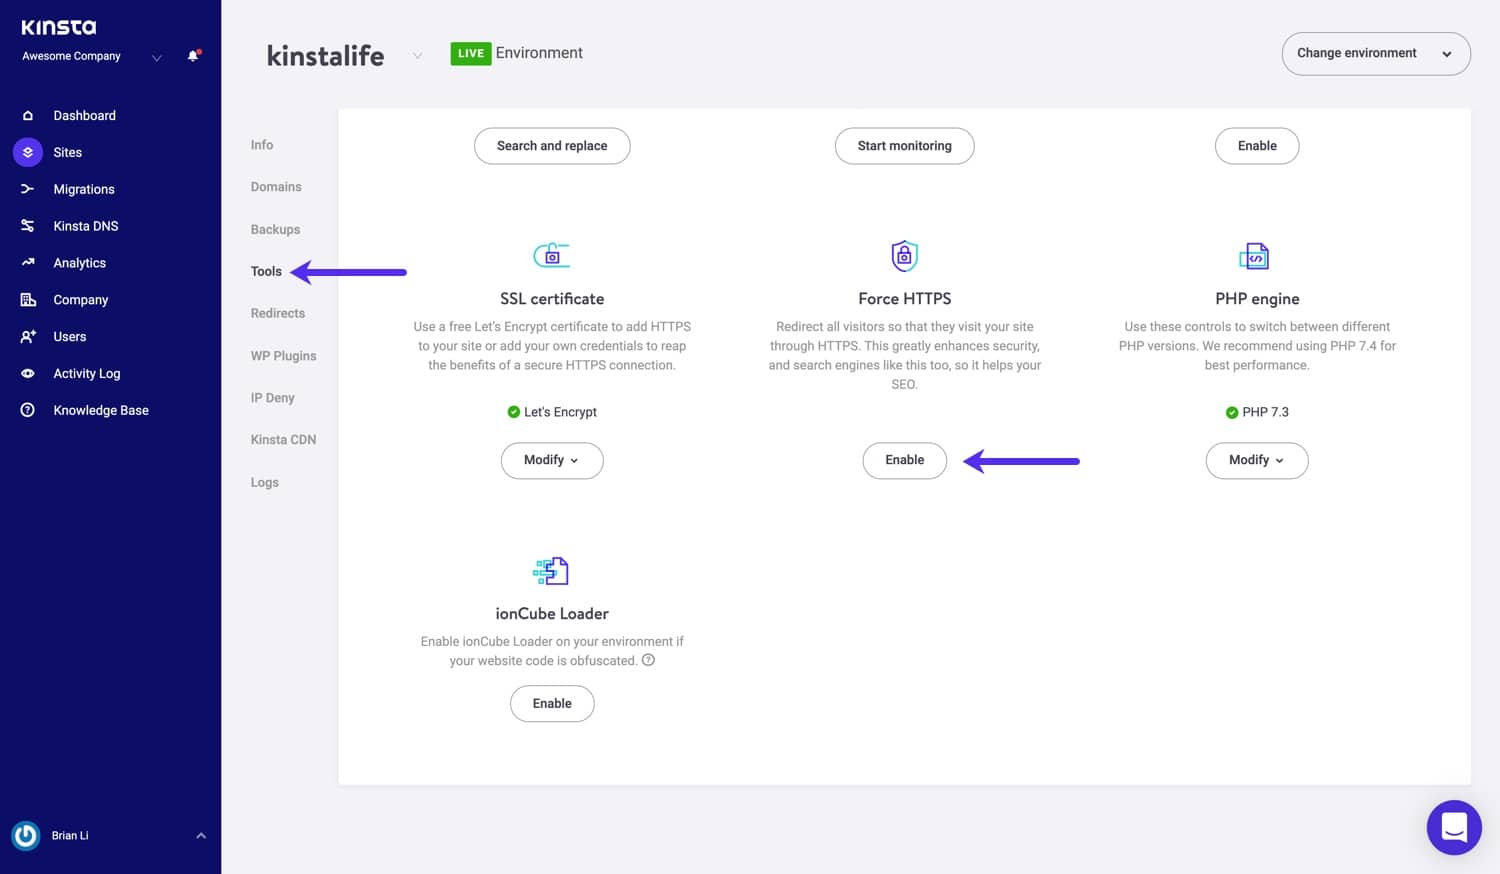This screenshot has width=1500, height=874.
Task: Select the Kinsta CDN tab
Action: coord(283,440)
